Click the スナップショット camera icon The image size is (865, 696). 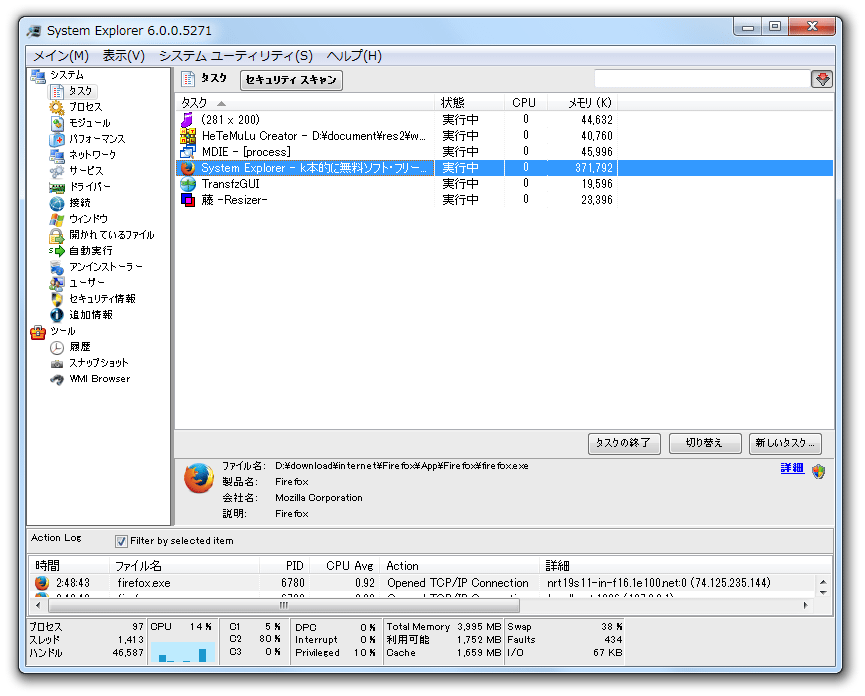click(x=57, y=364)
